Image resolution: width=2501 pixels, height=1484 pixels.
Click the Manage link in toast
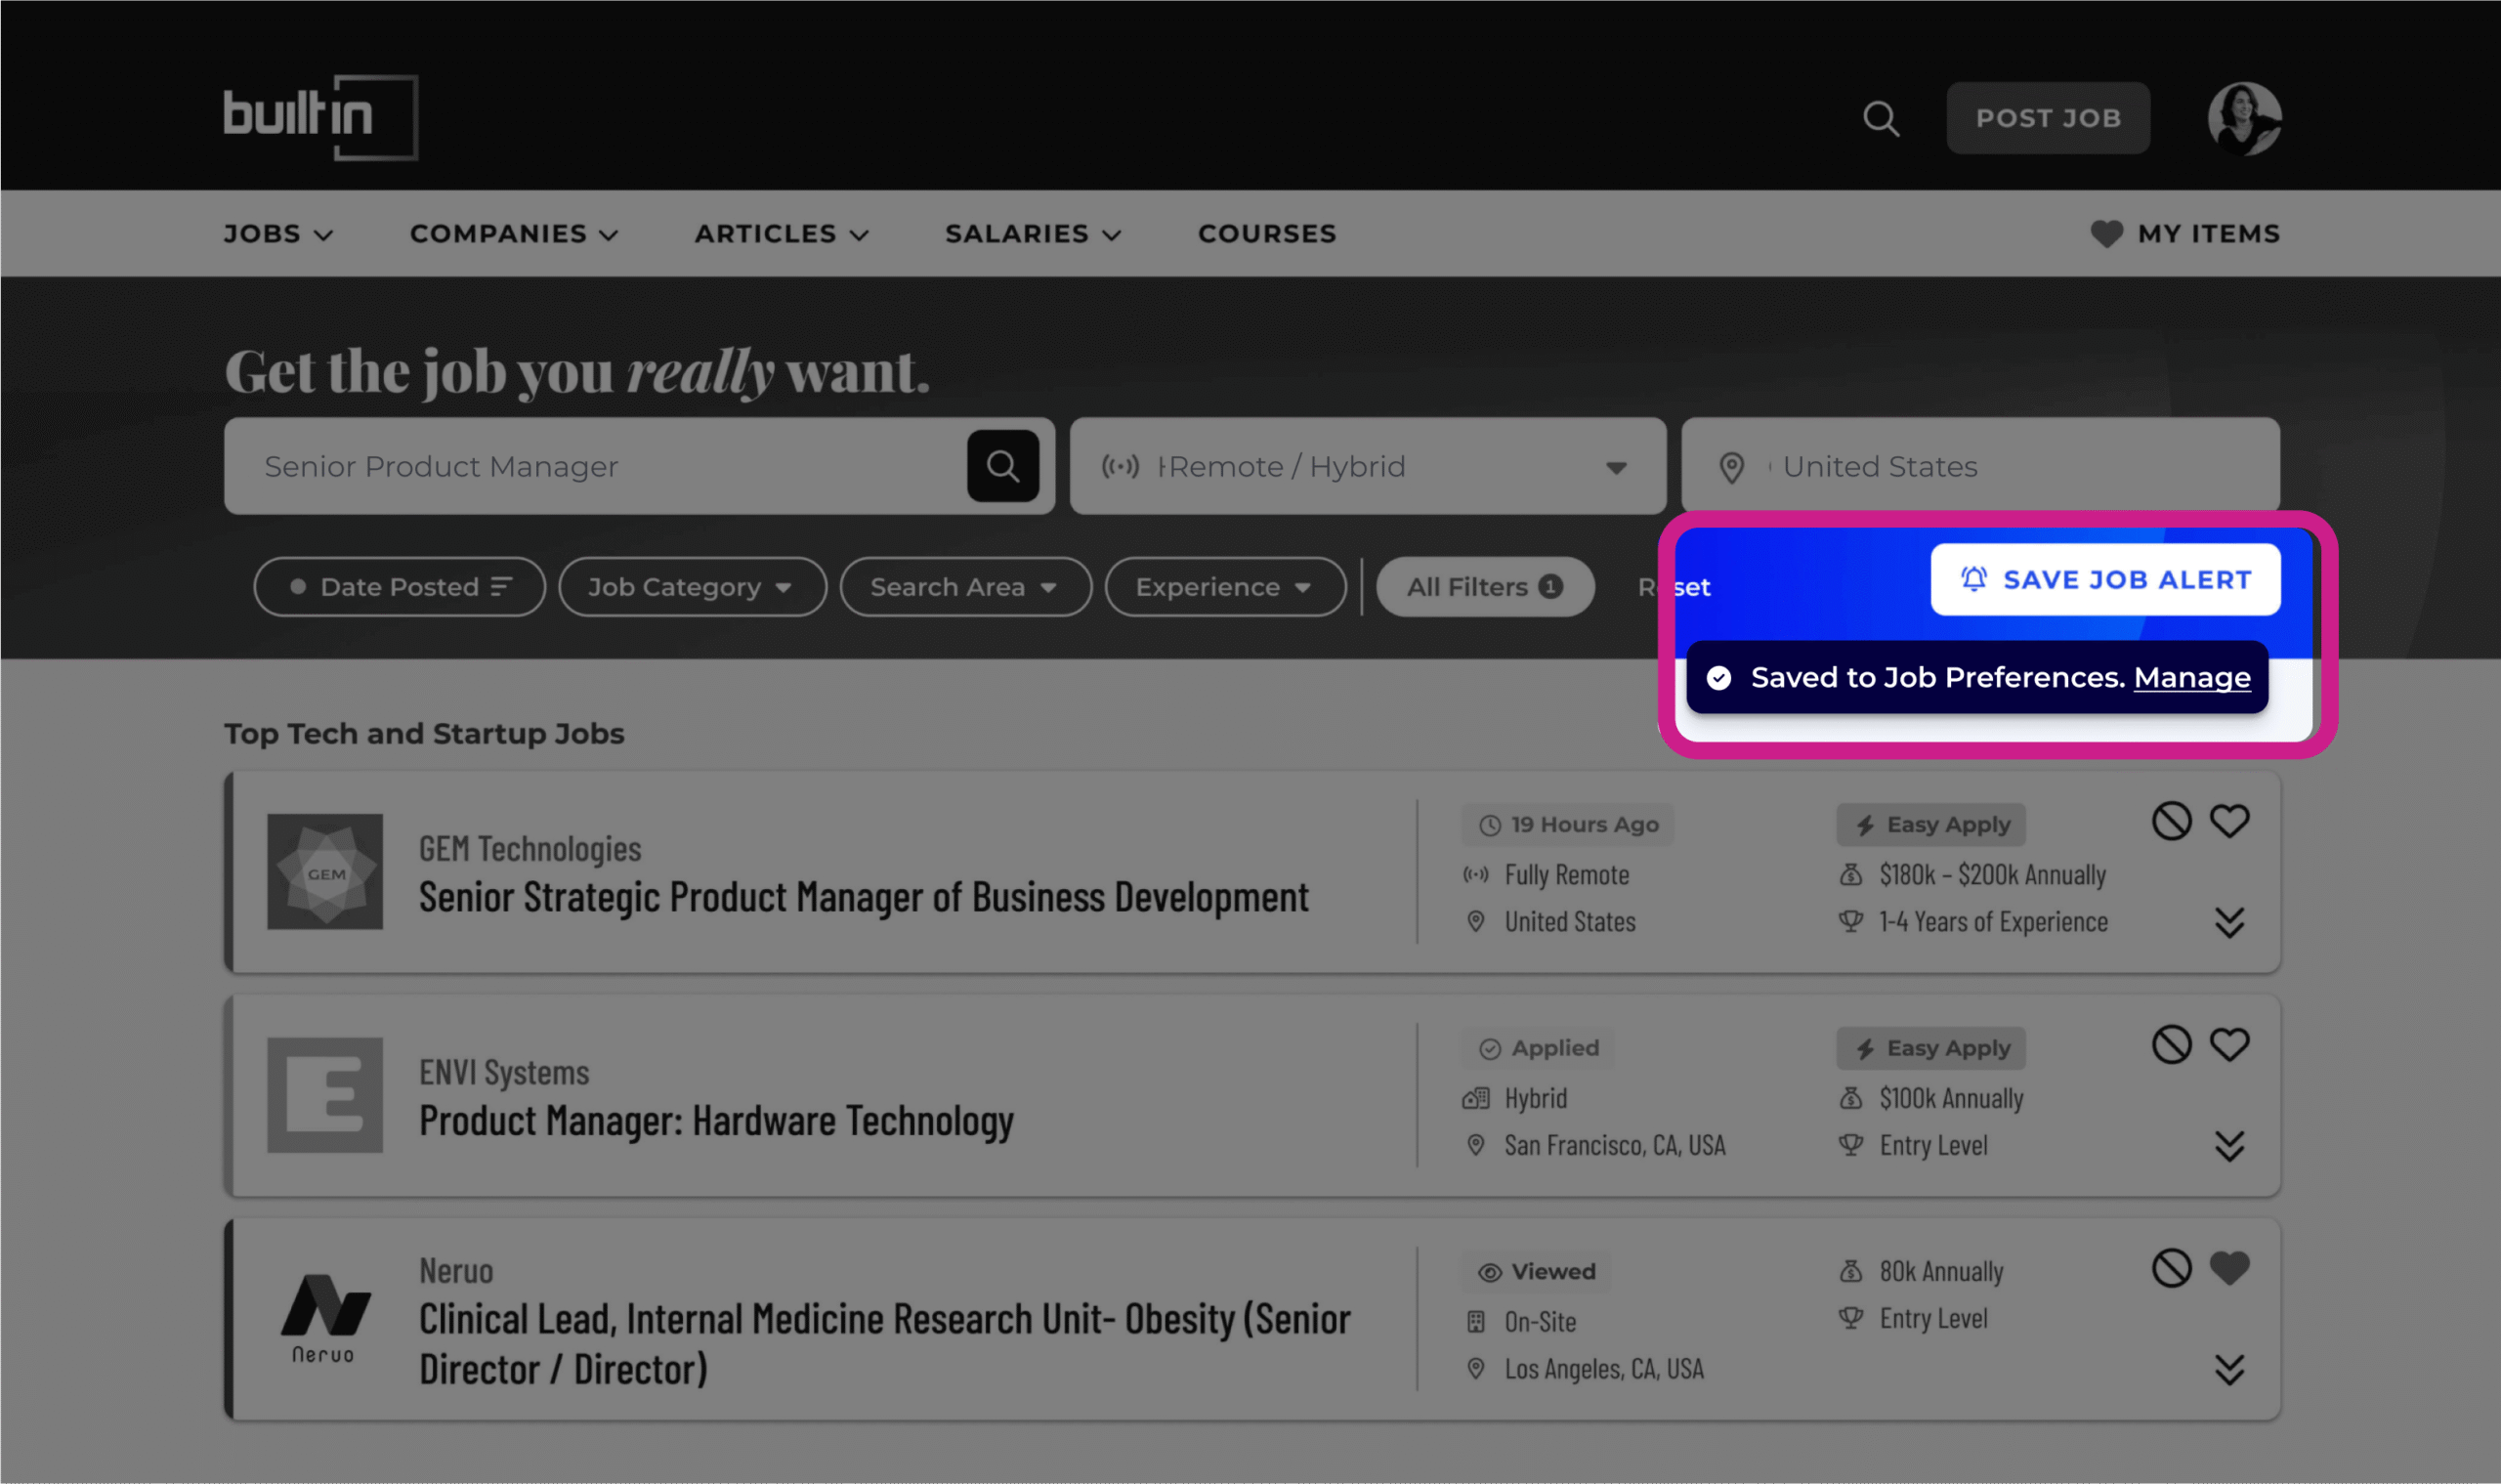2191,678
